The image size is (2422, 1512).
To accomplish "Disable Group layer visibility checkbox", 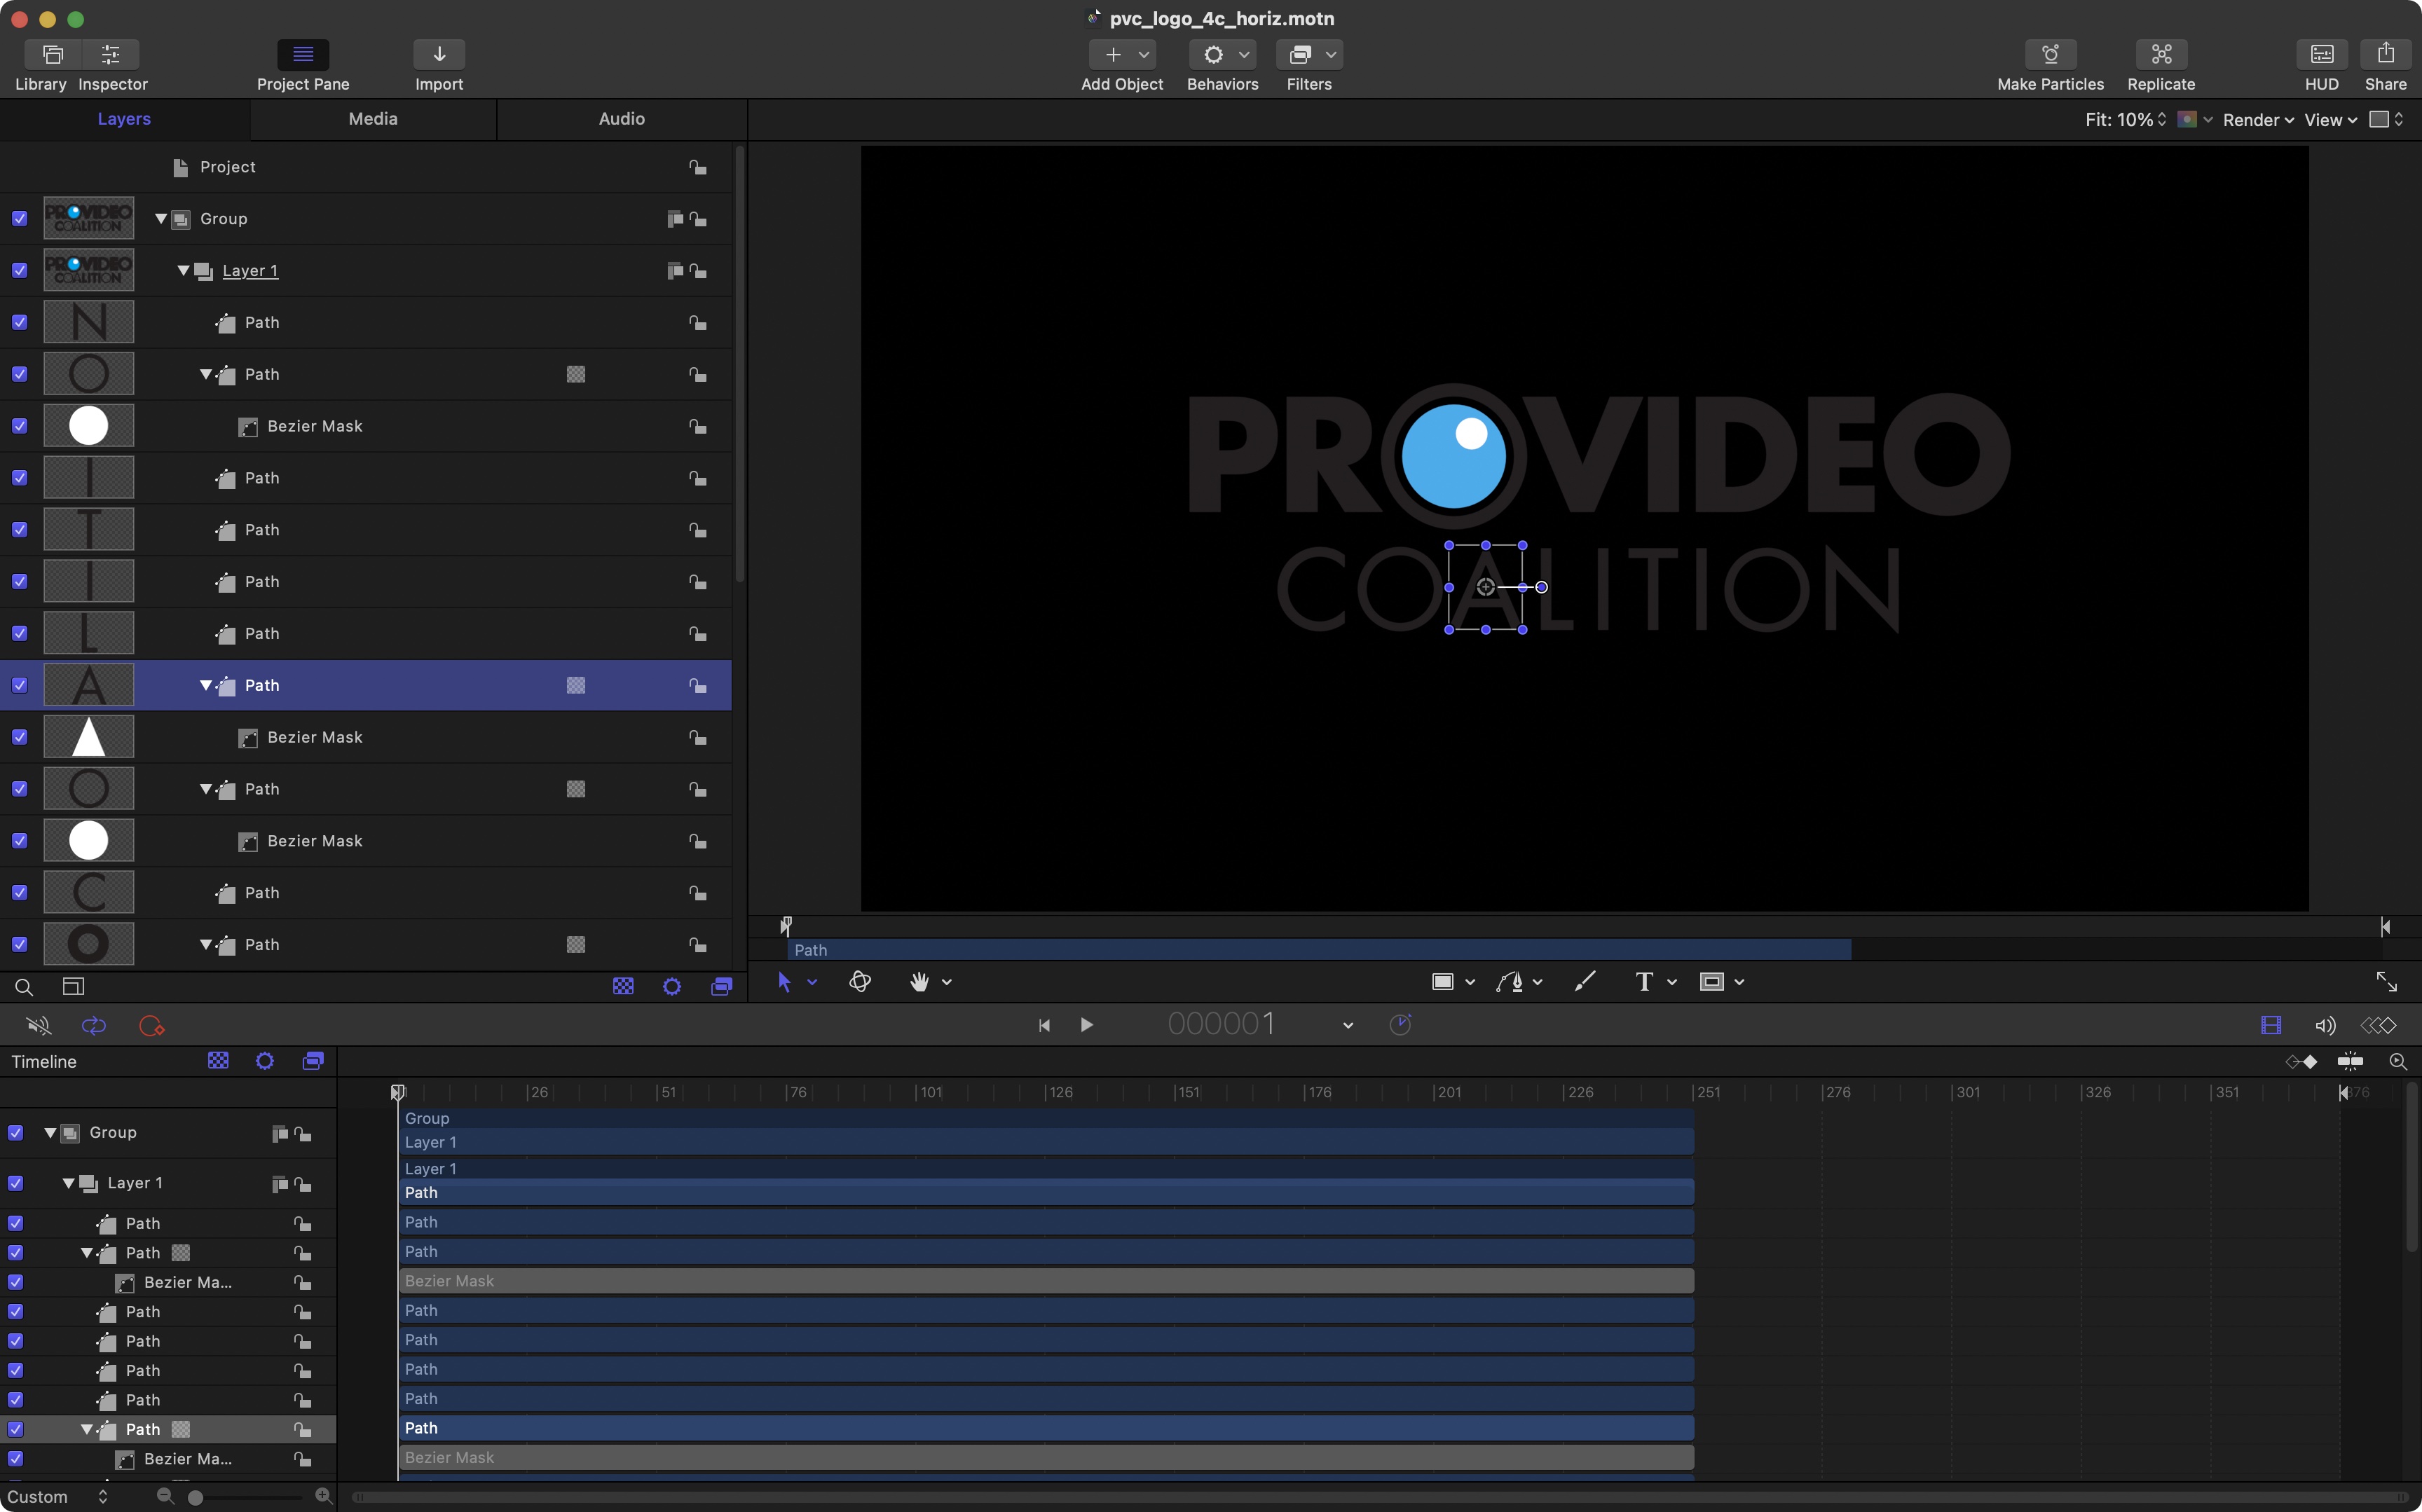I will coord(19,218).
